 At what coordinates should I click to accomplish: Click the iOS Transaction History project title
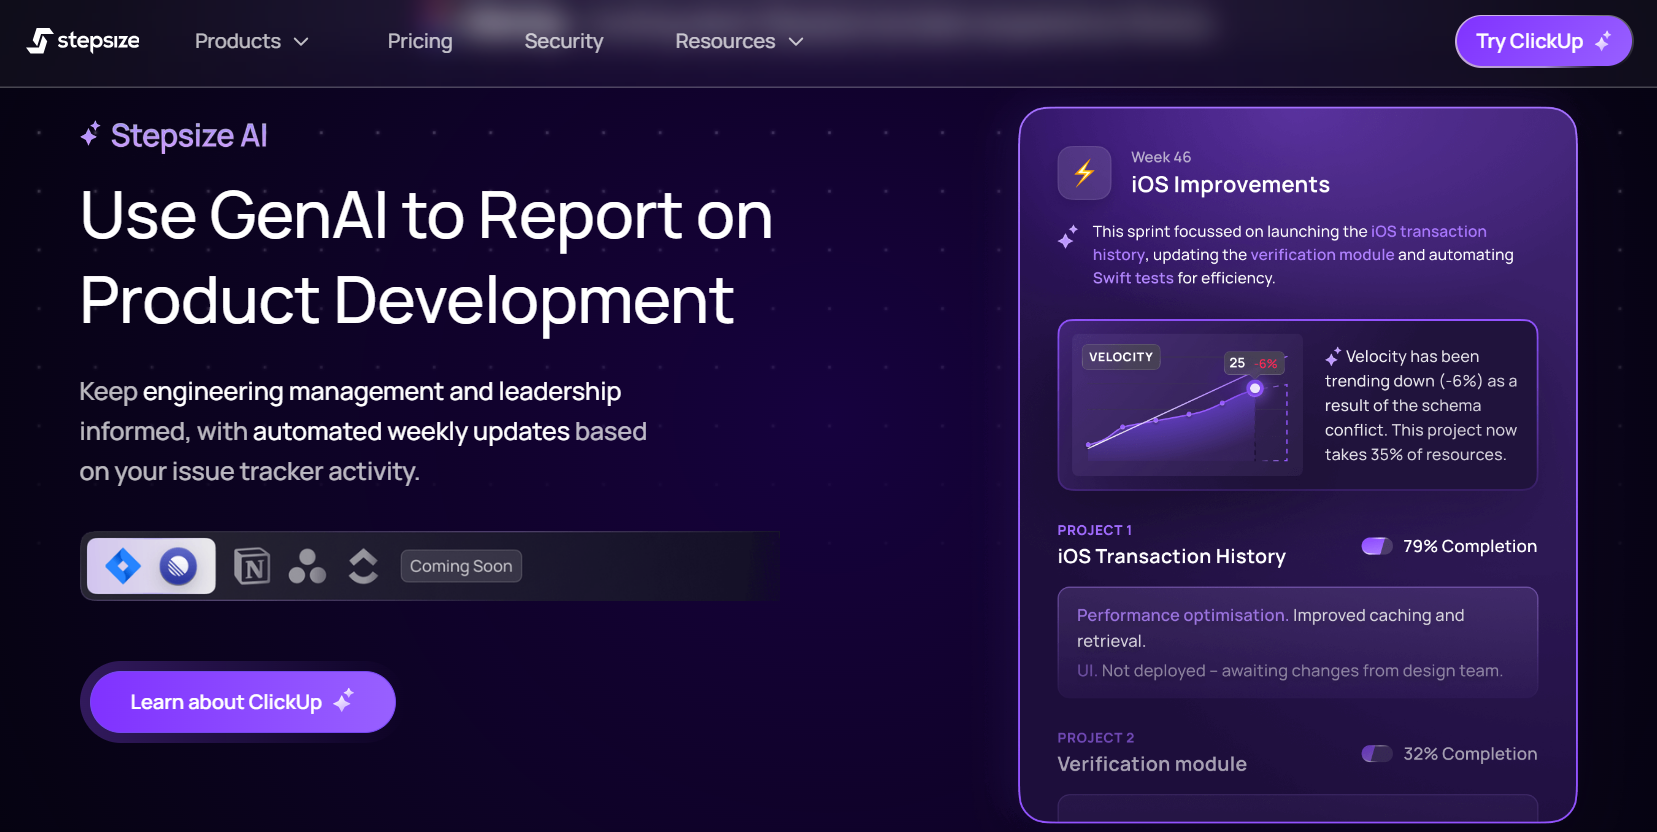point(1171,557)
